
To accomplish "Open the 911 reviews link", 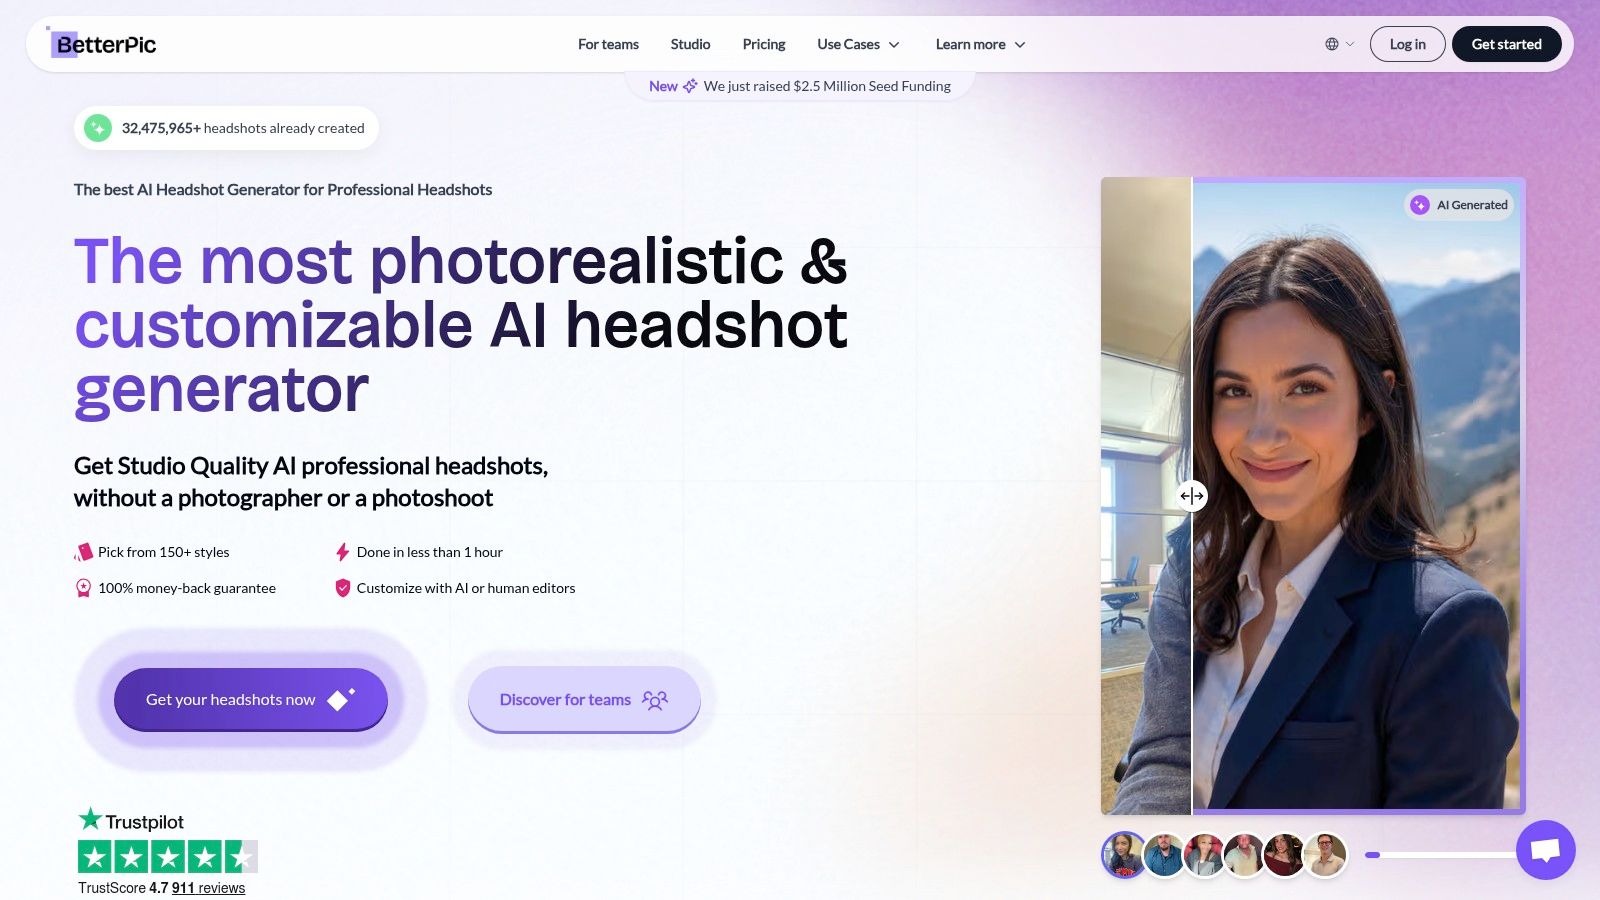I will [210, 887].
